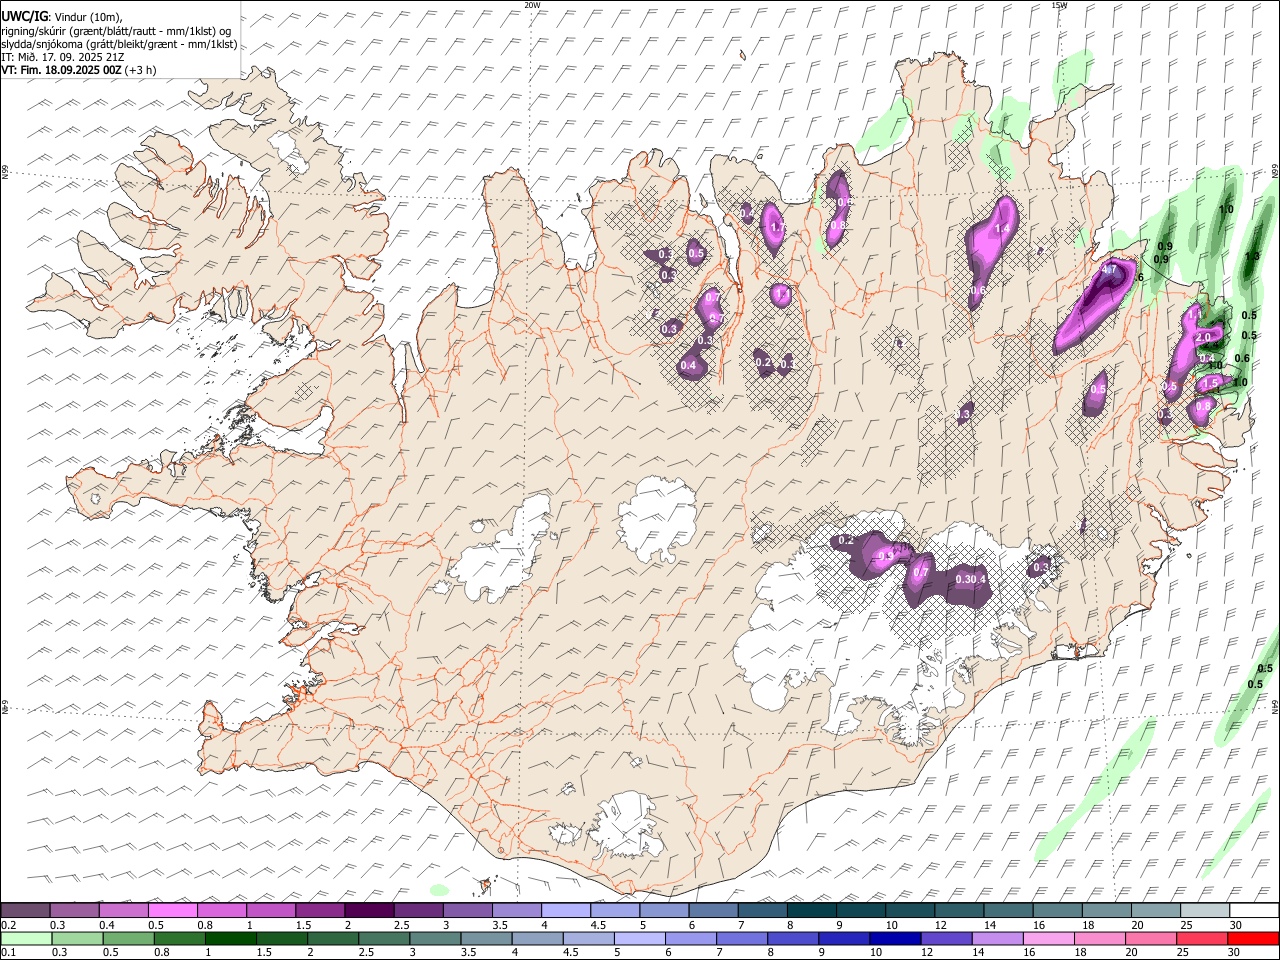Click the '2.0' precipitation value near east coast

(1203, 338)
